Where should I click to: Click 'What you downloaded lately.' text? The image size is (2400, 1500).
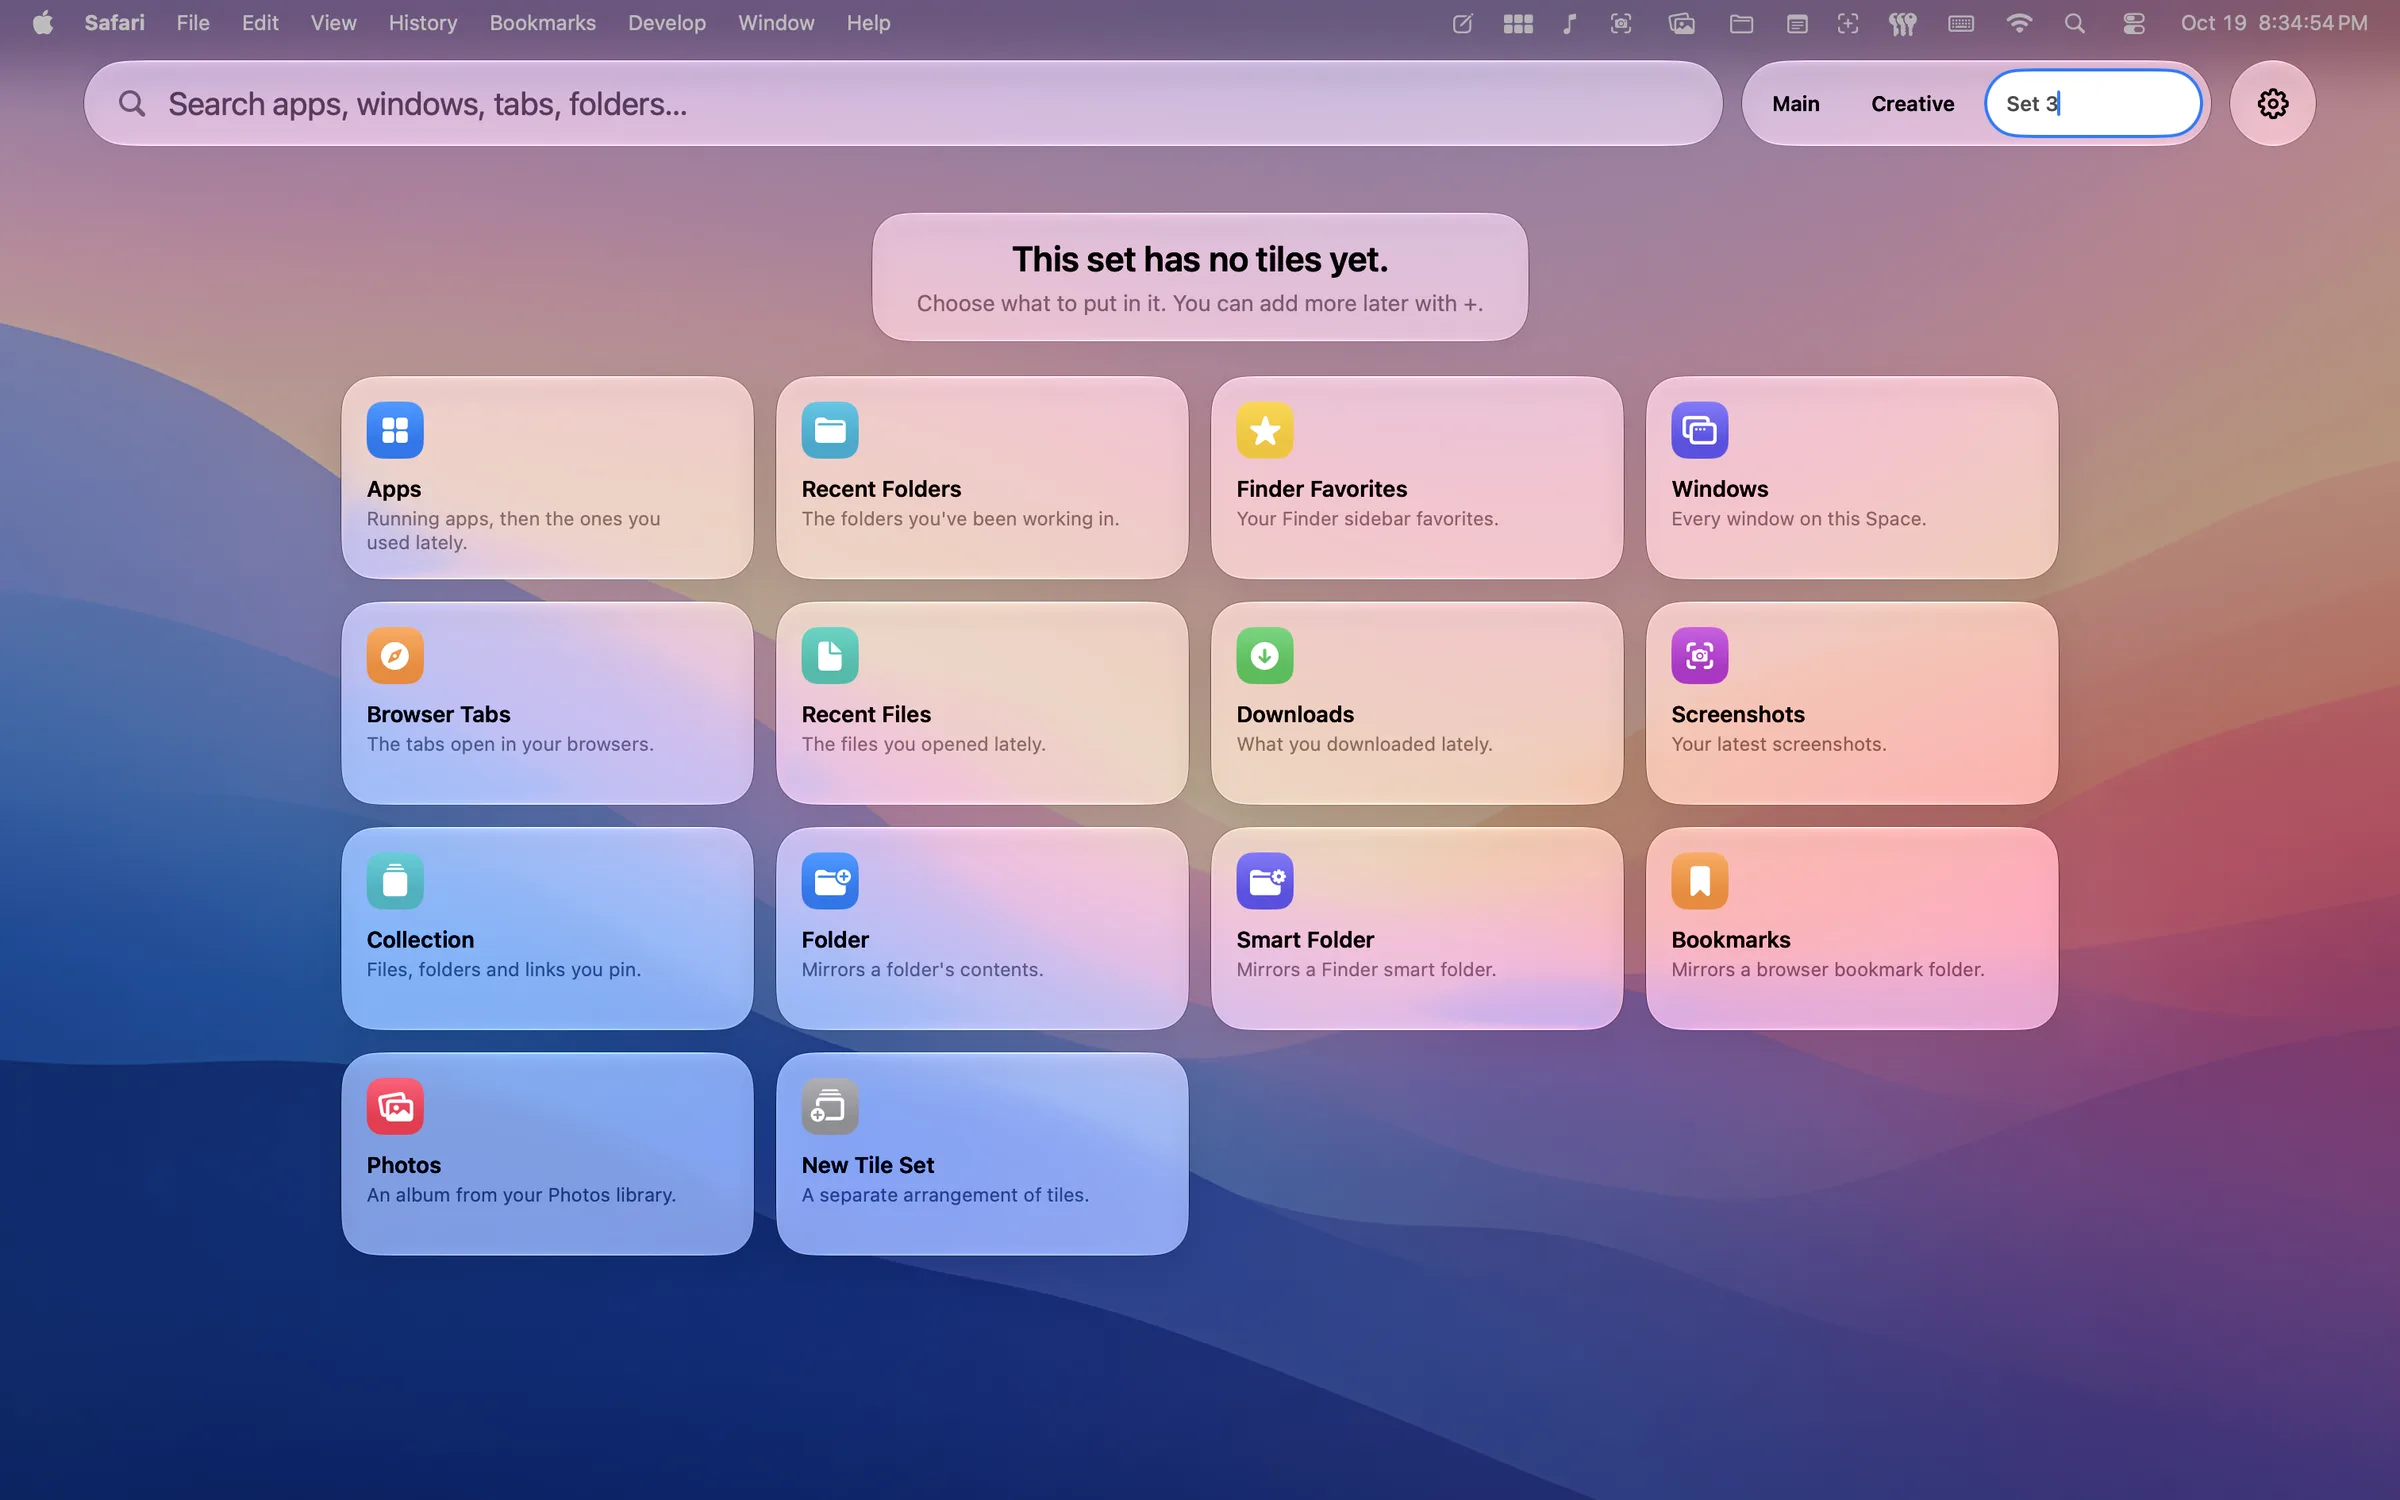1364,744
